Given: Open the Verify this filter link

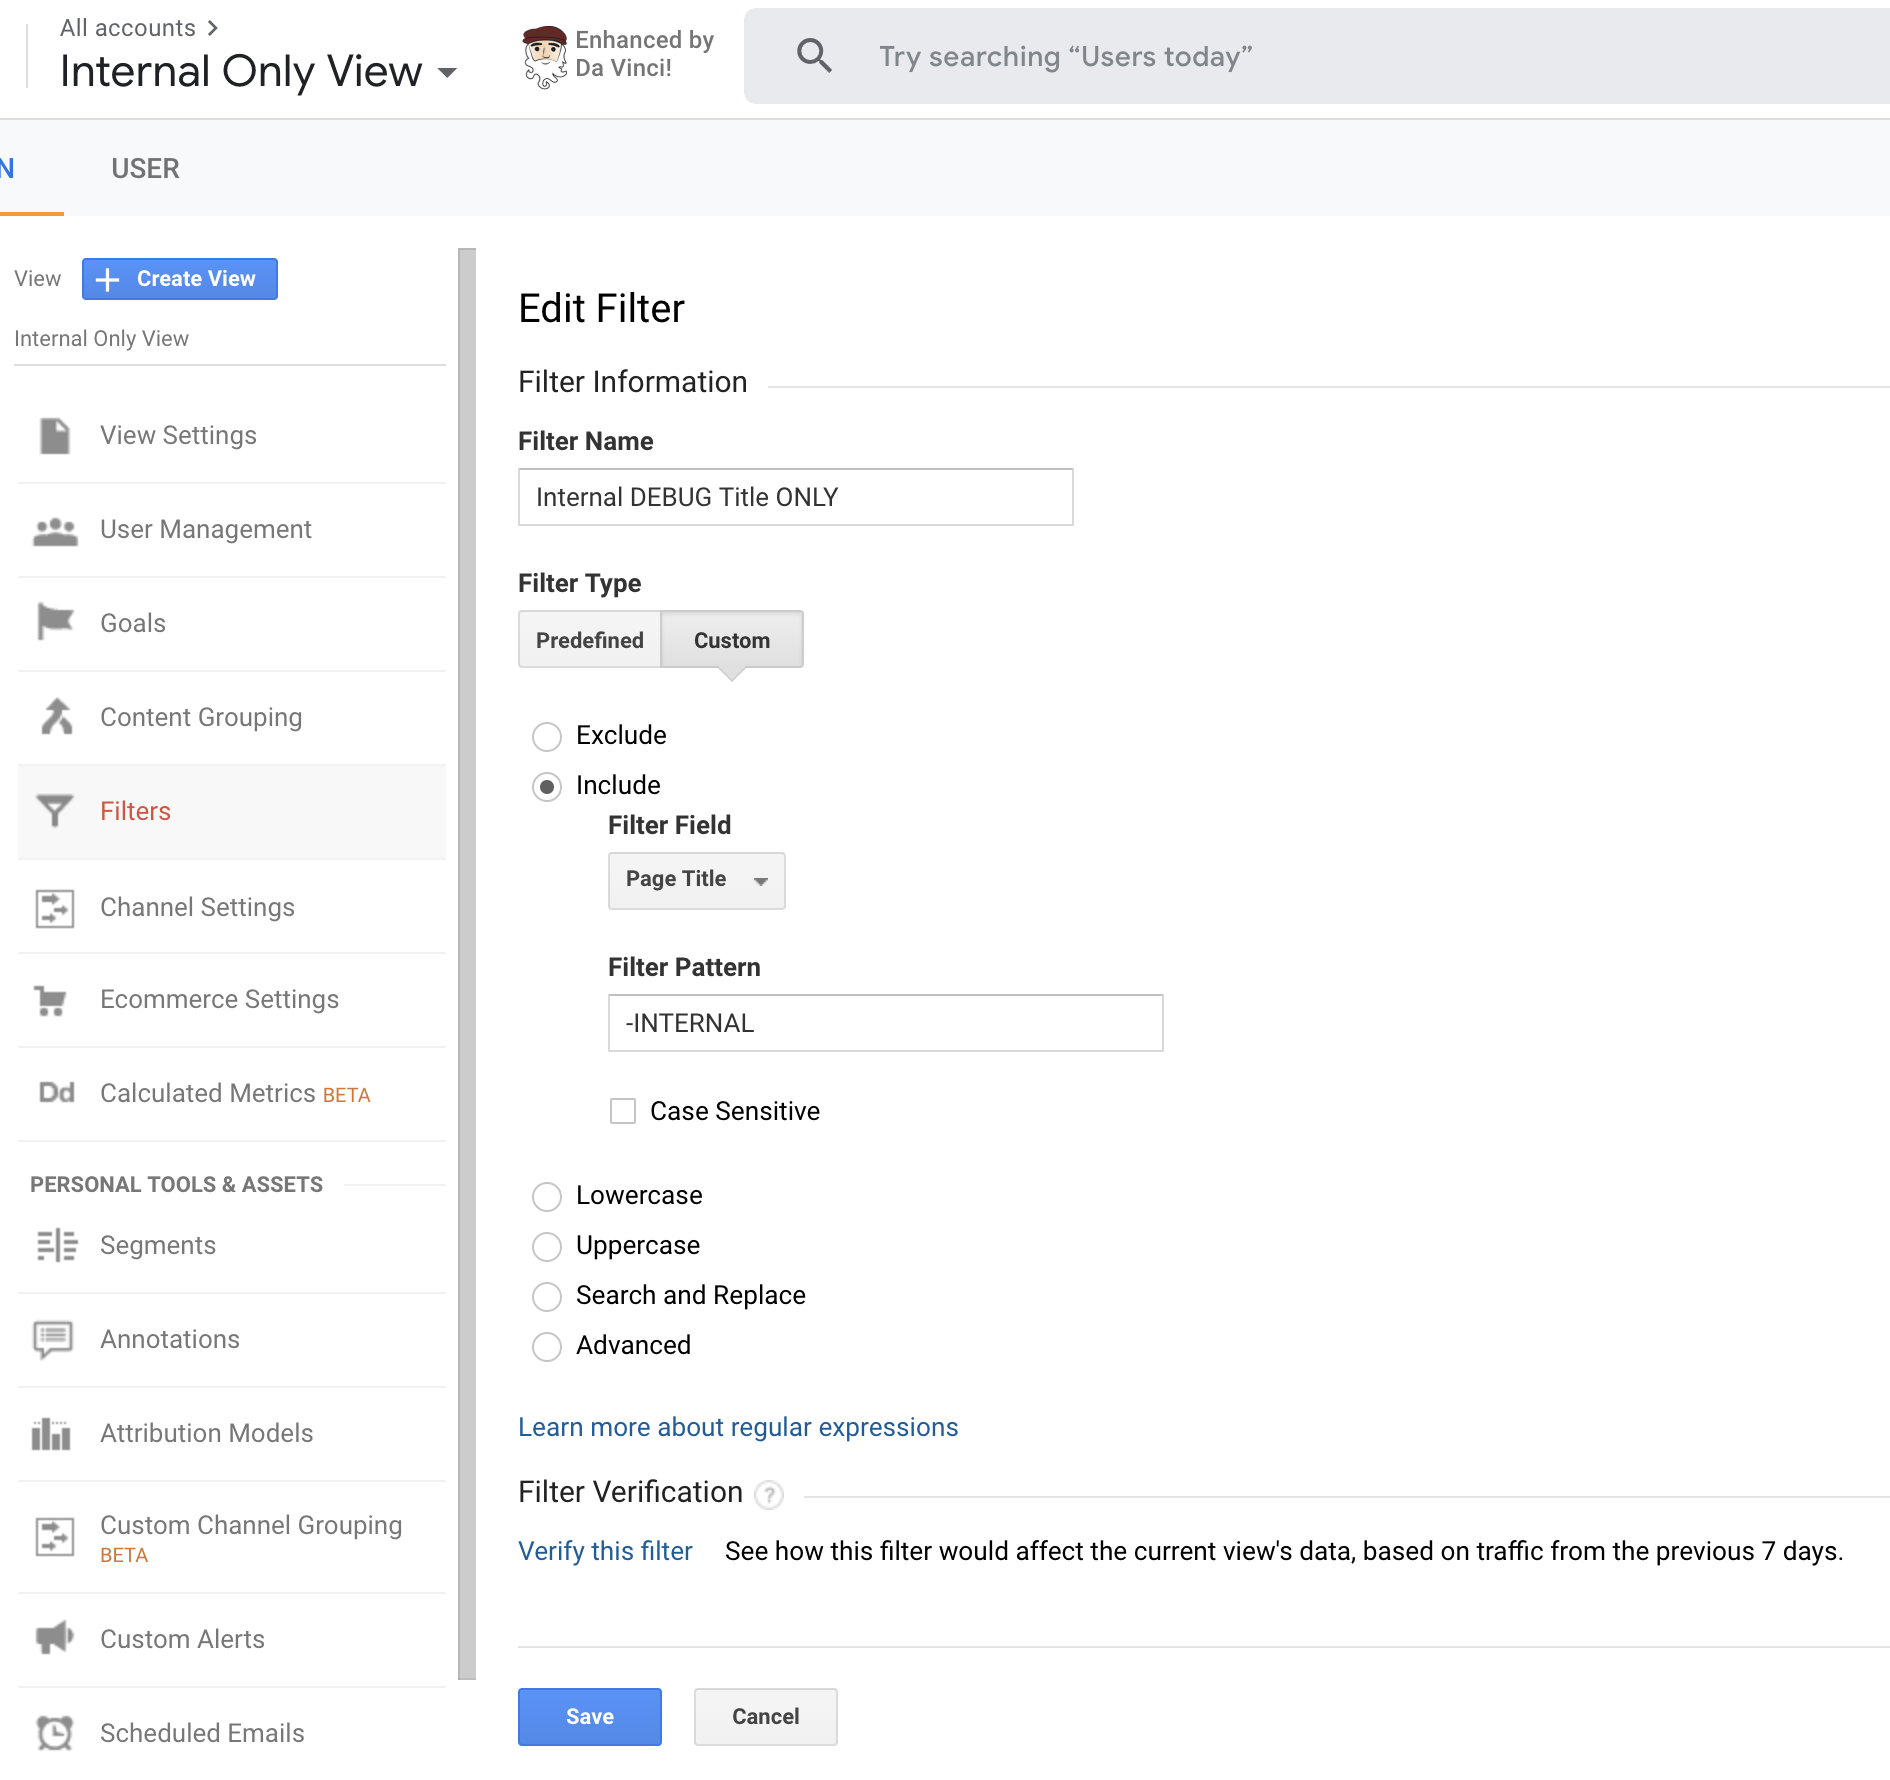Looking at the screenshot, I should [605, 1551].
